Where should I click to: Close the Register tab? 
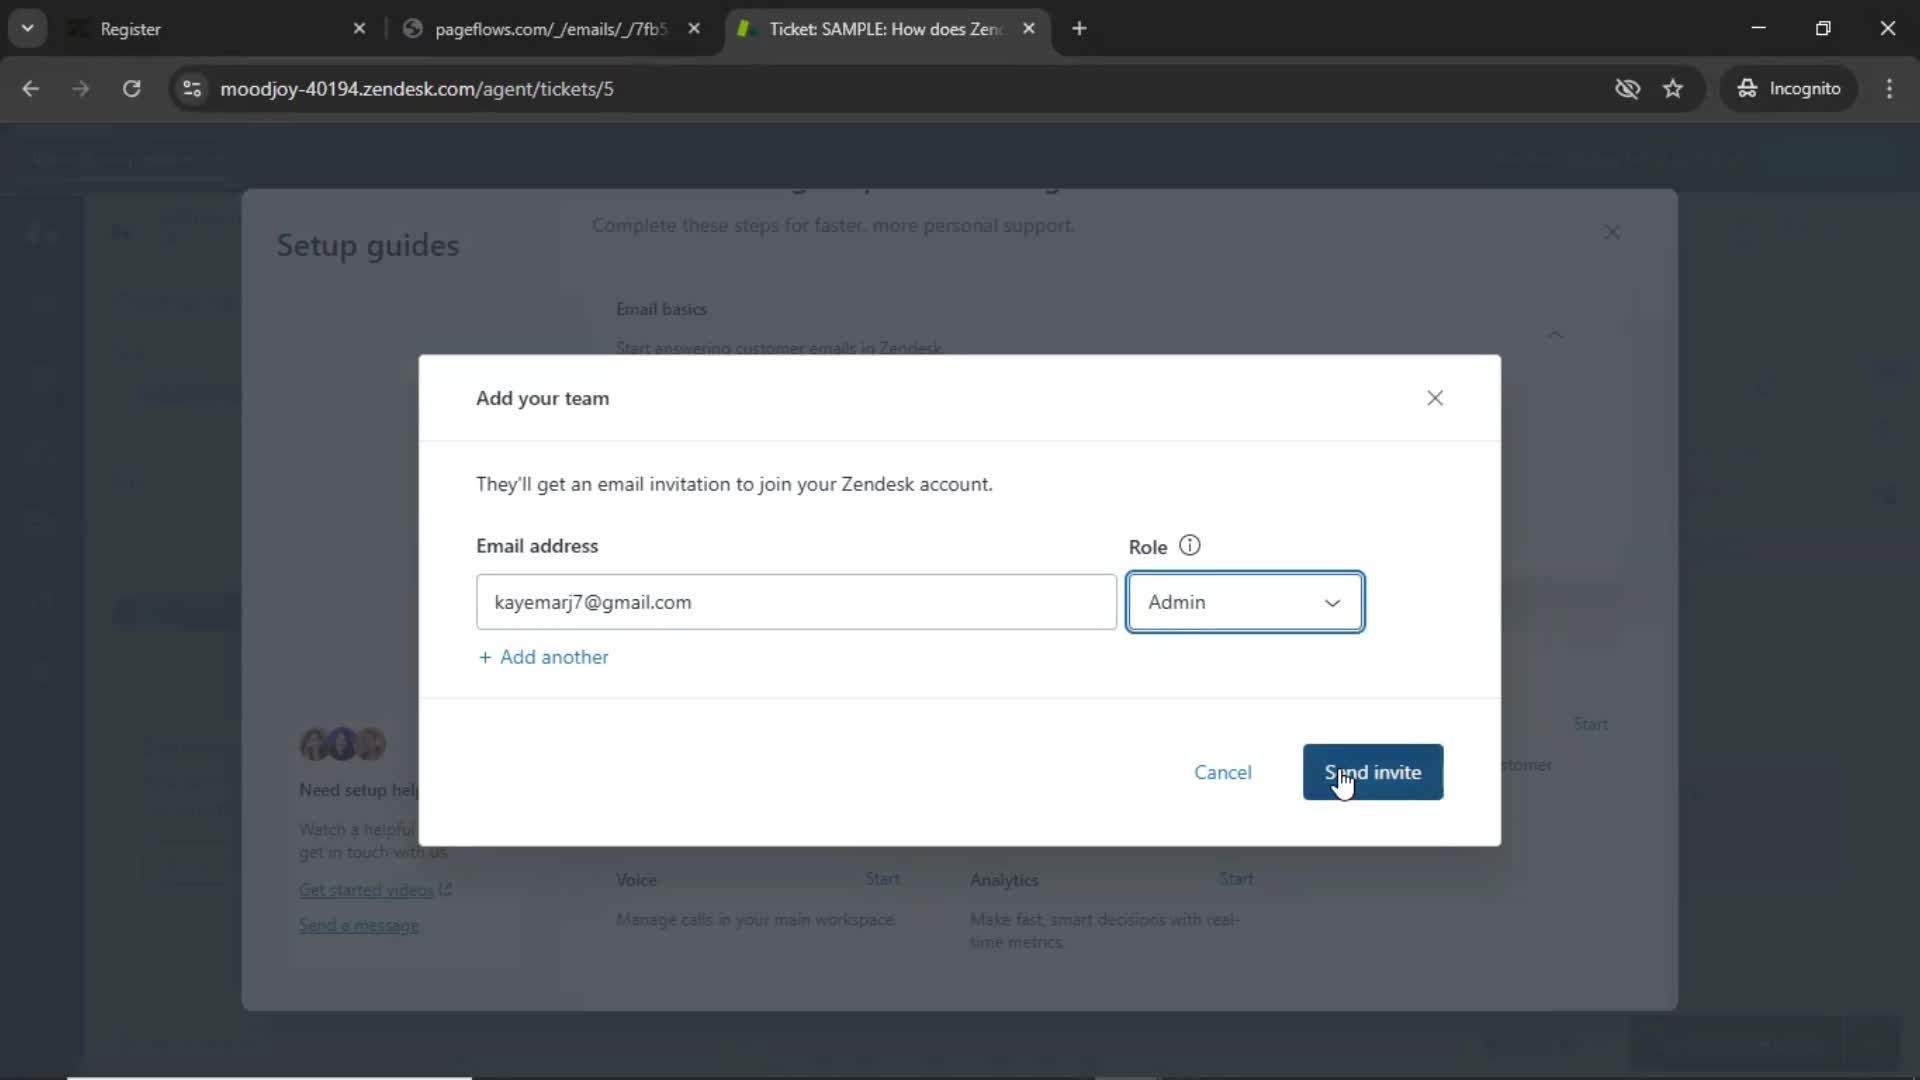360,29
